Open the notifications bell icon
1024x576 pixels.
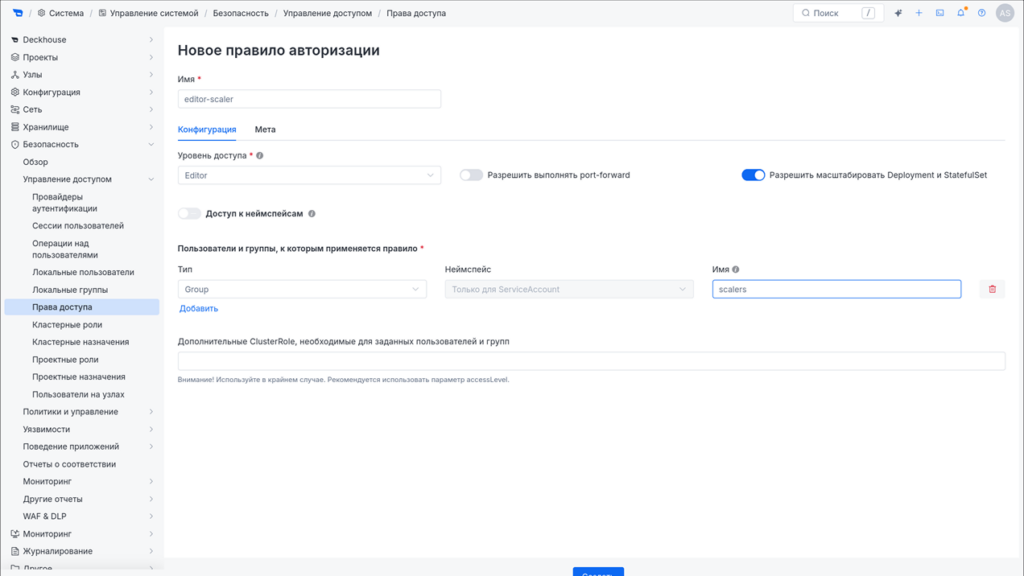[x=961, y=13]
